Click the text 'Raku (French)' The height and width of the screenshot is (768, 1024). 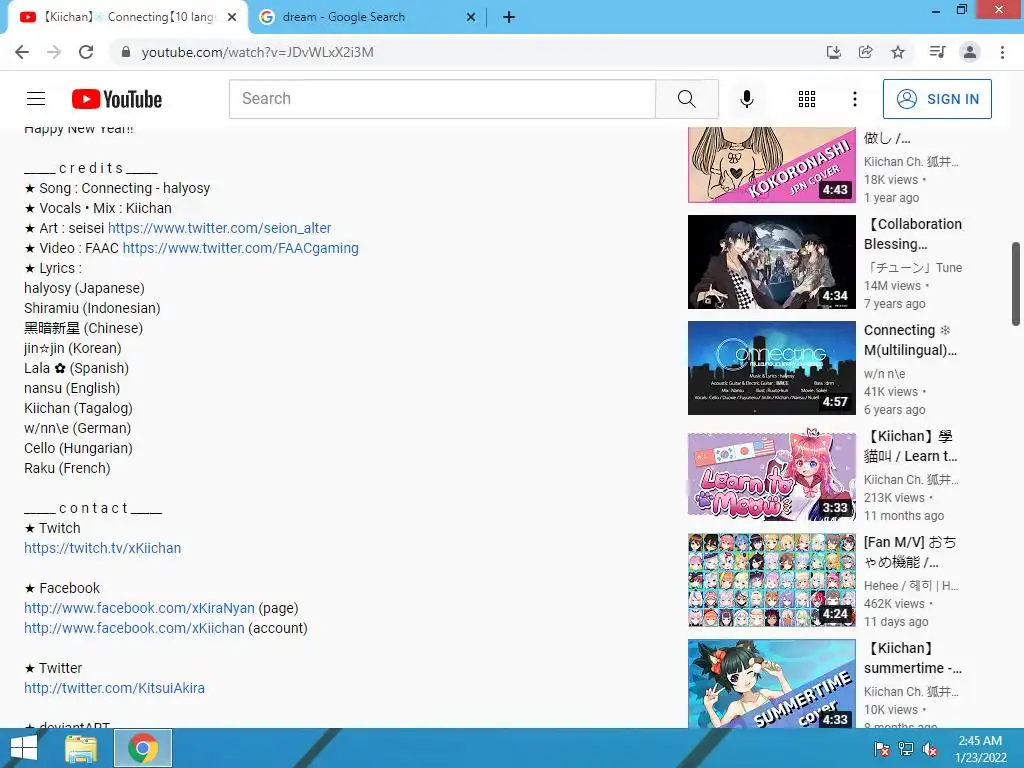pyautogui.click(x=67, y=468)
